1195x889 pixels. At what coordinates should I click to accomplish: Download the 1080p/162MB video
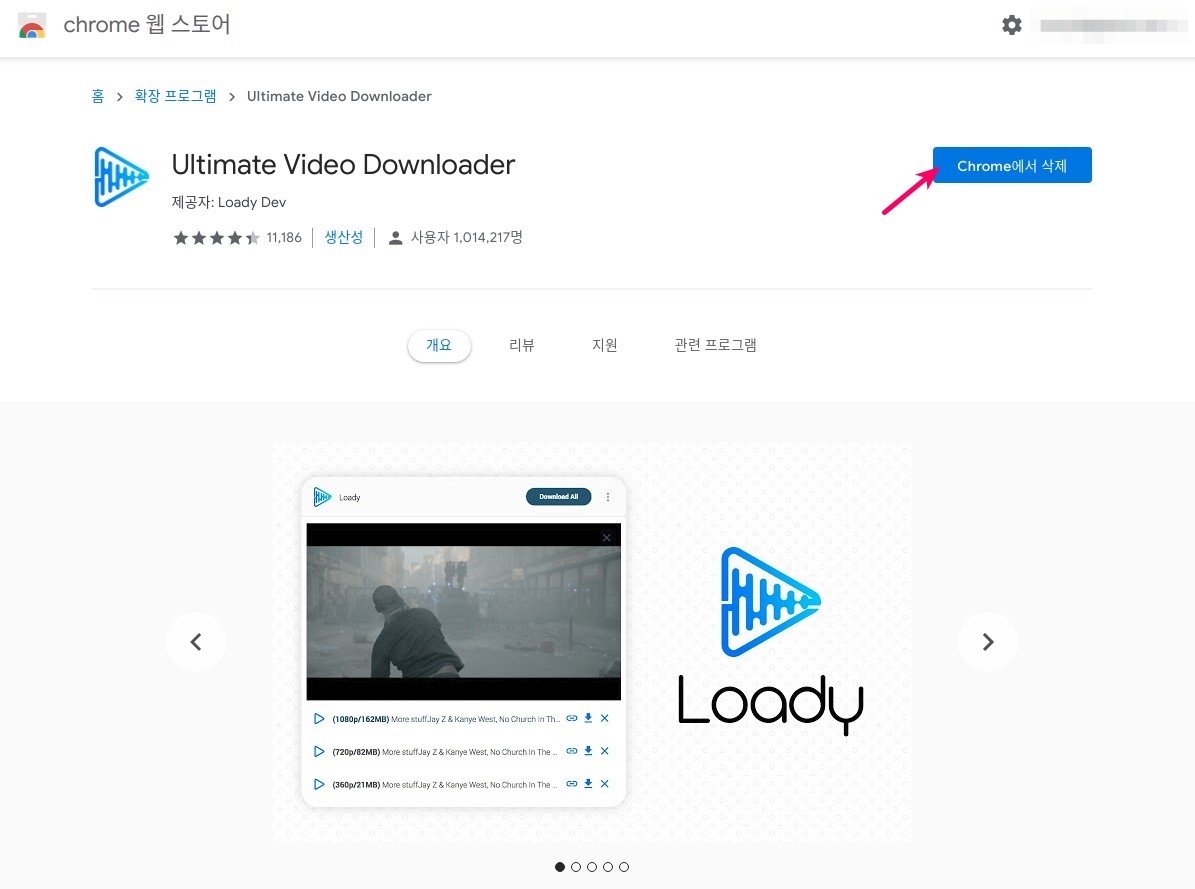(x=588, y=718)
